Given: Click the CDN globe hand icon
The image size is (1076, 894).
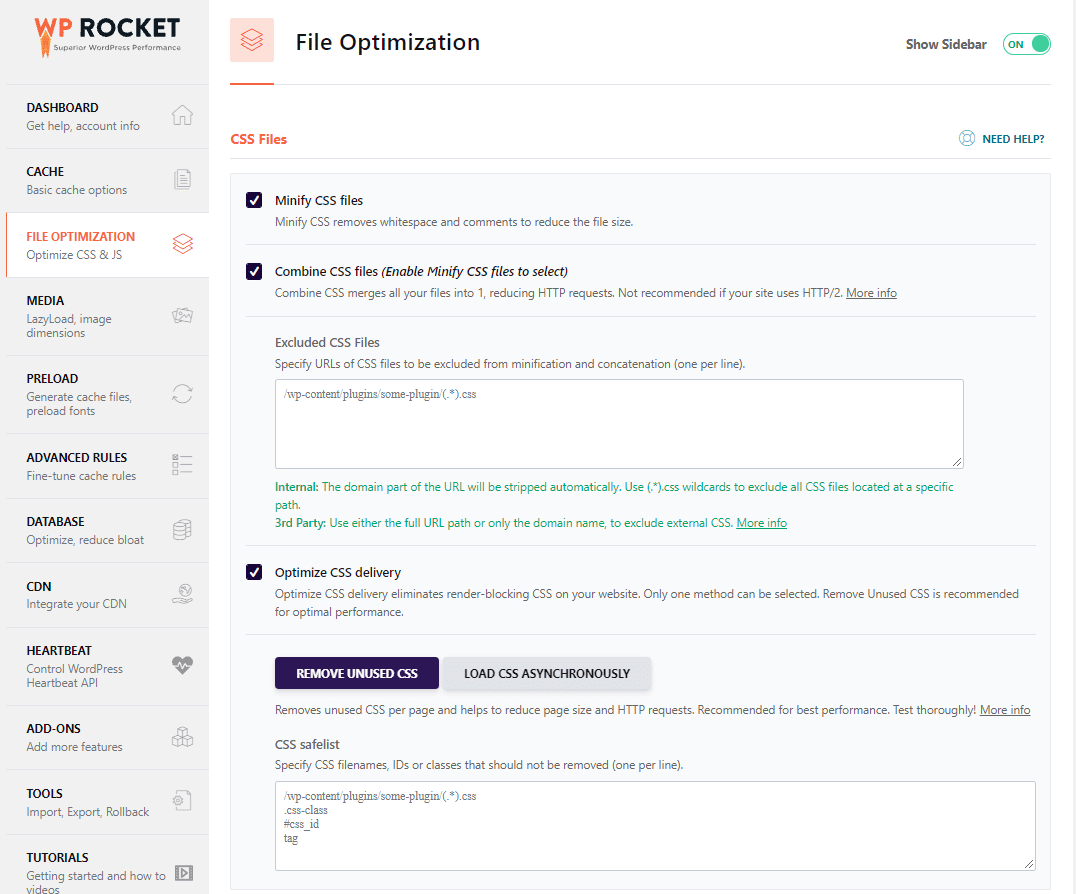Looking at the screenshot, I should click(182, 594).
